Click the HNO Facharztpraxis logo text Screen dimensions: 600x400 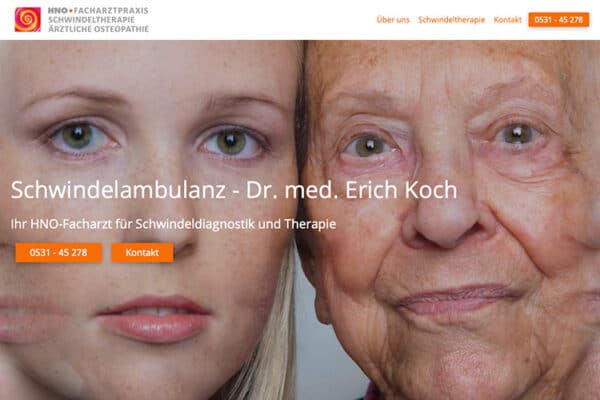(x=98, y=11)
